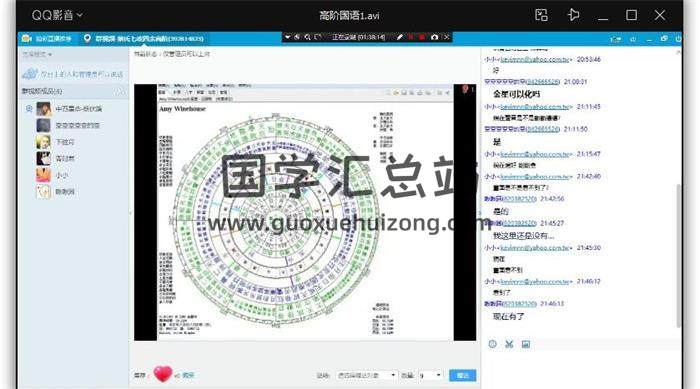Click the location pin icon beside group name
The image size is (700, 389).
[87, 38]
